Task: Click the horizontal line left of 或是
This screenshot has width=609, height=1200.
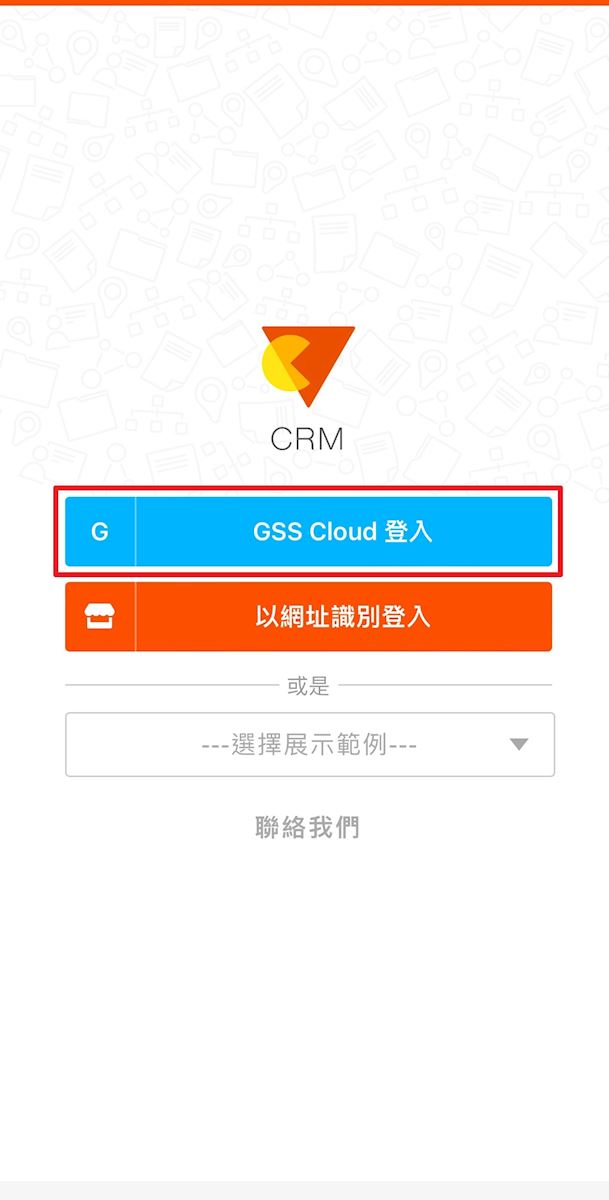Action: click(172, 685)
